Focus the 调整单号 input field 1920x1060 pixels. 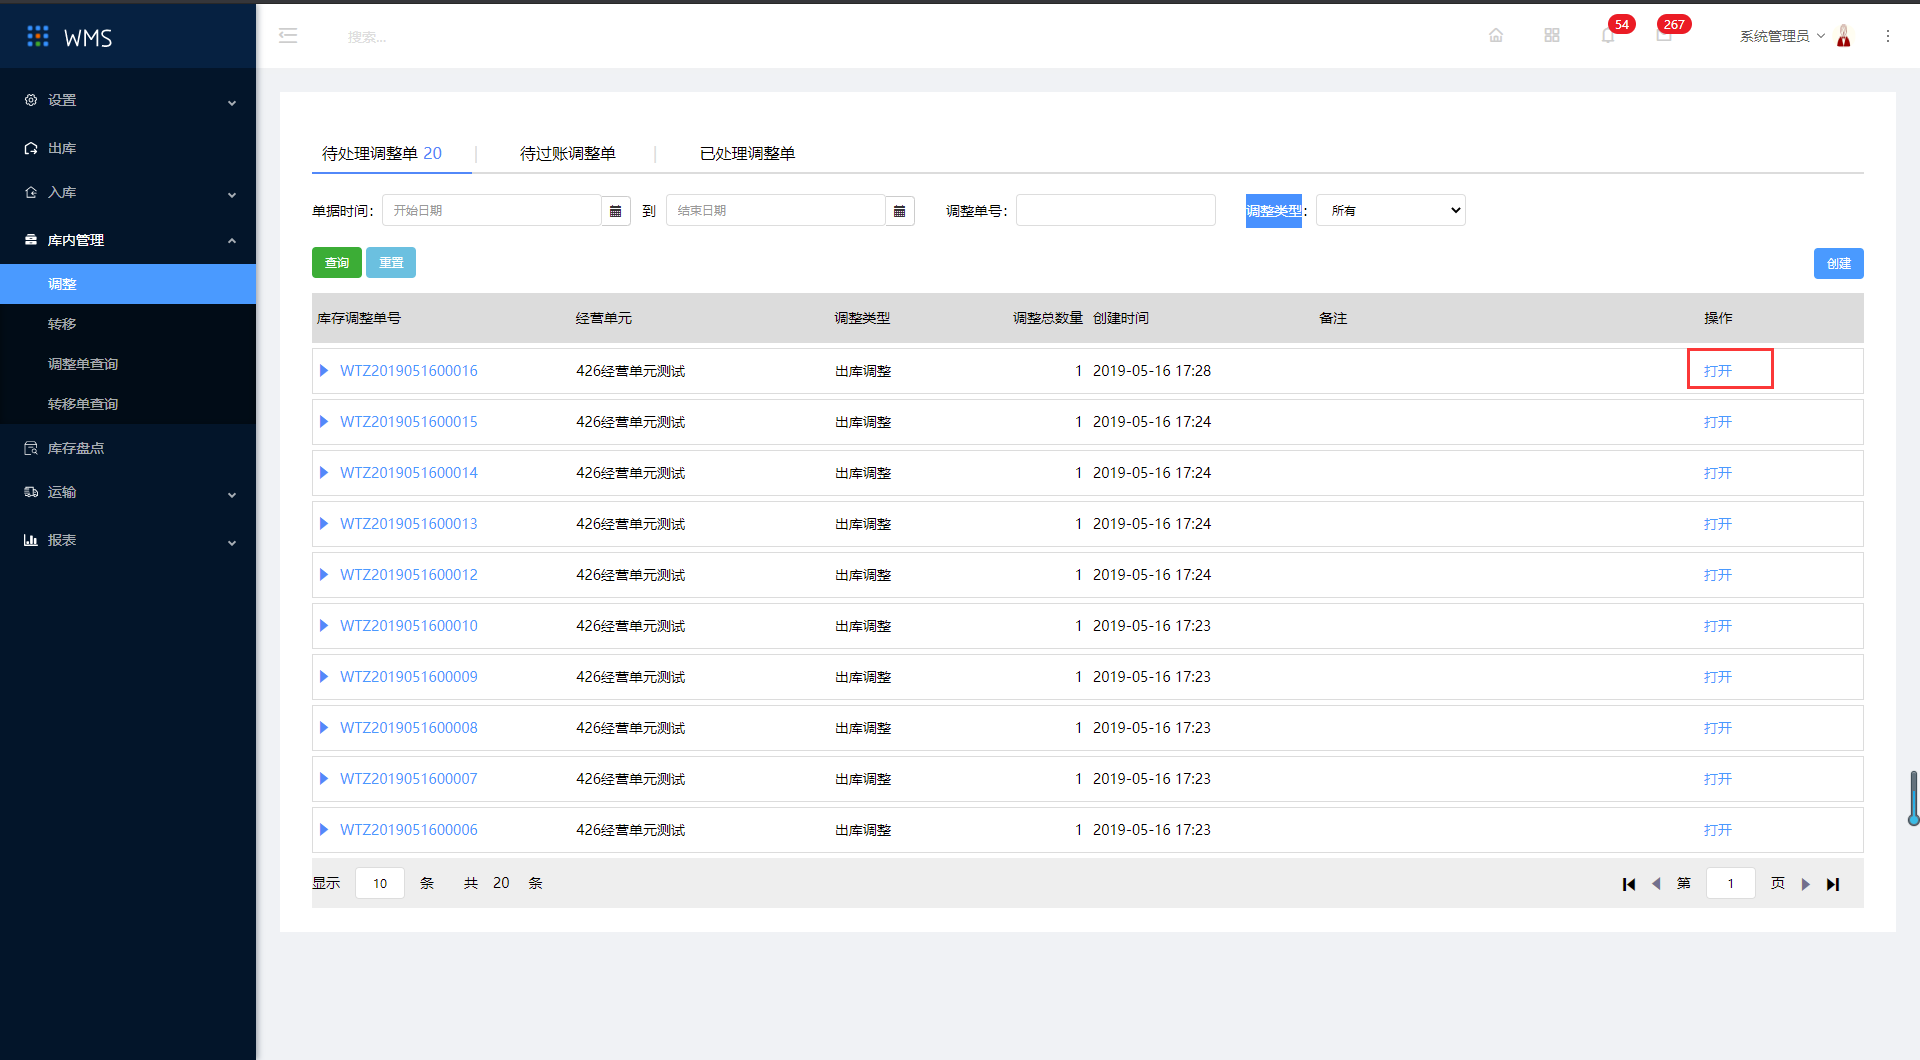point(1116,210)
